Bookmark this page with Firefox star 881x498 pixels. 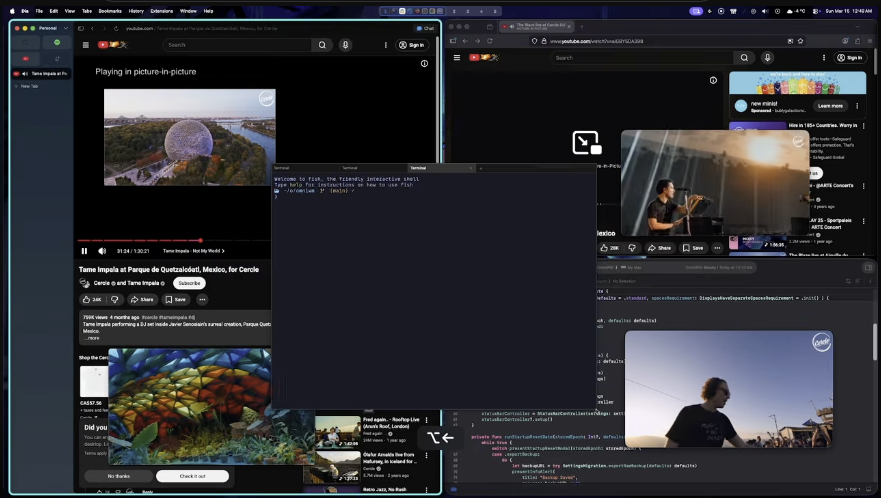[x=800, y=41]
